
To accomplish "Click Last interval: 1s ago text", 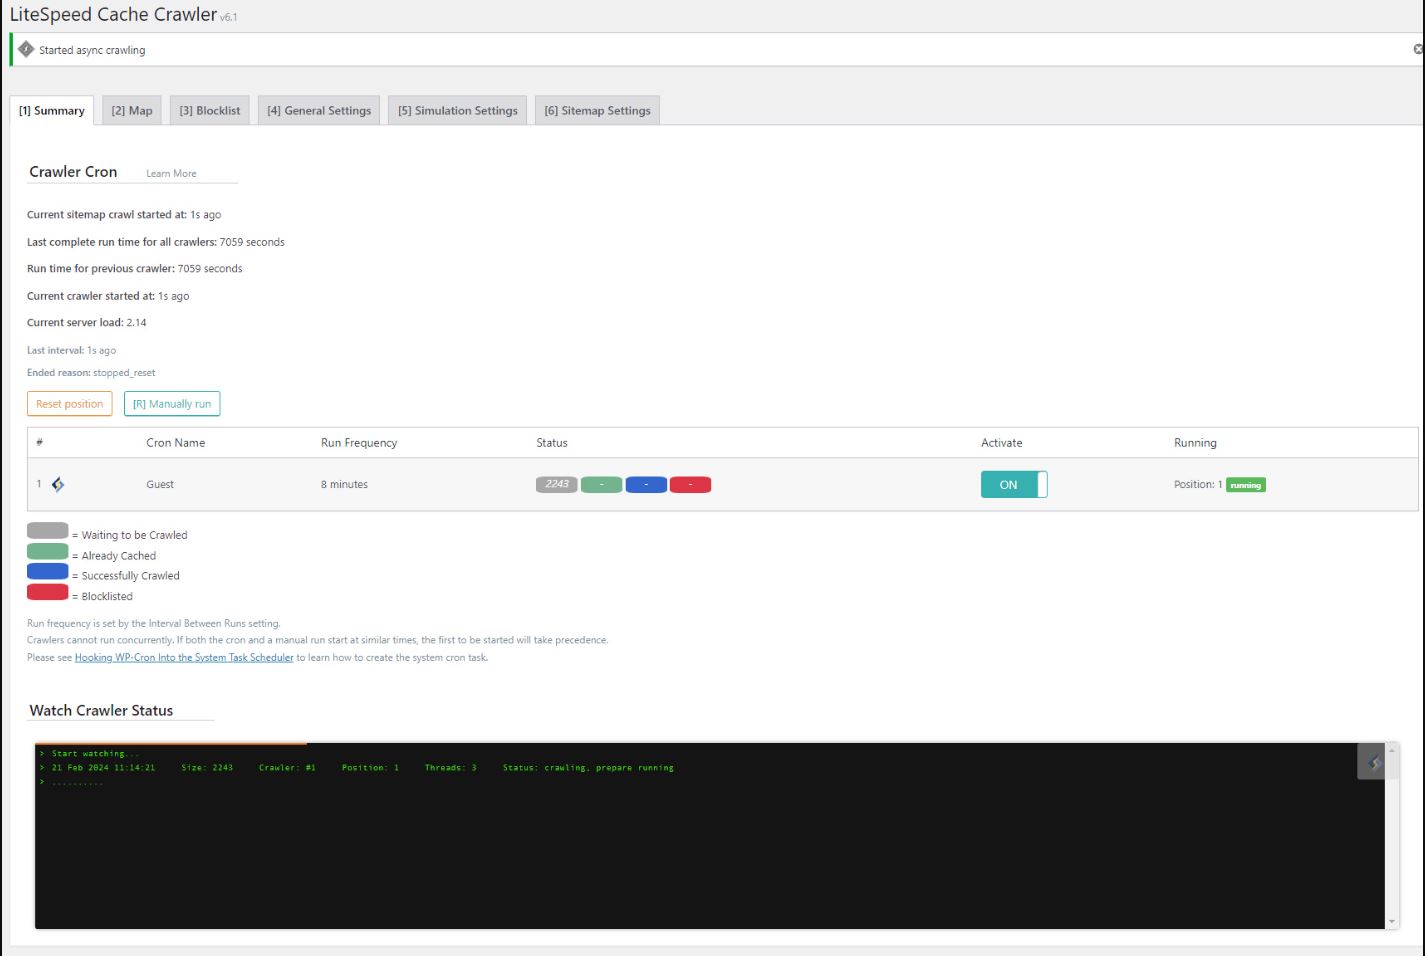I will pos(72,351).
